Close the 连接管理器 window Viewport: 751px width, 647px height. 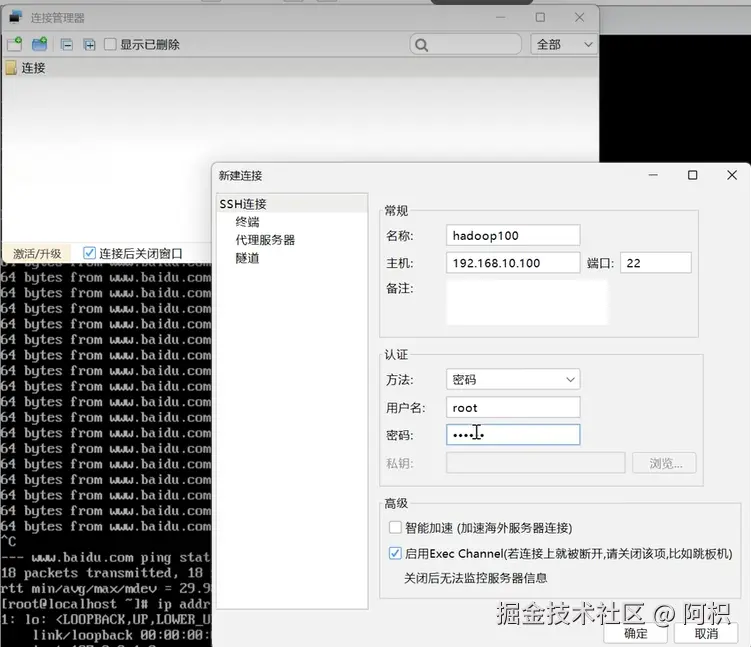point(580,17)
